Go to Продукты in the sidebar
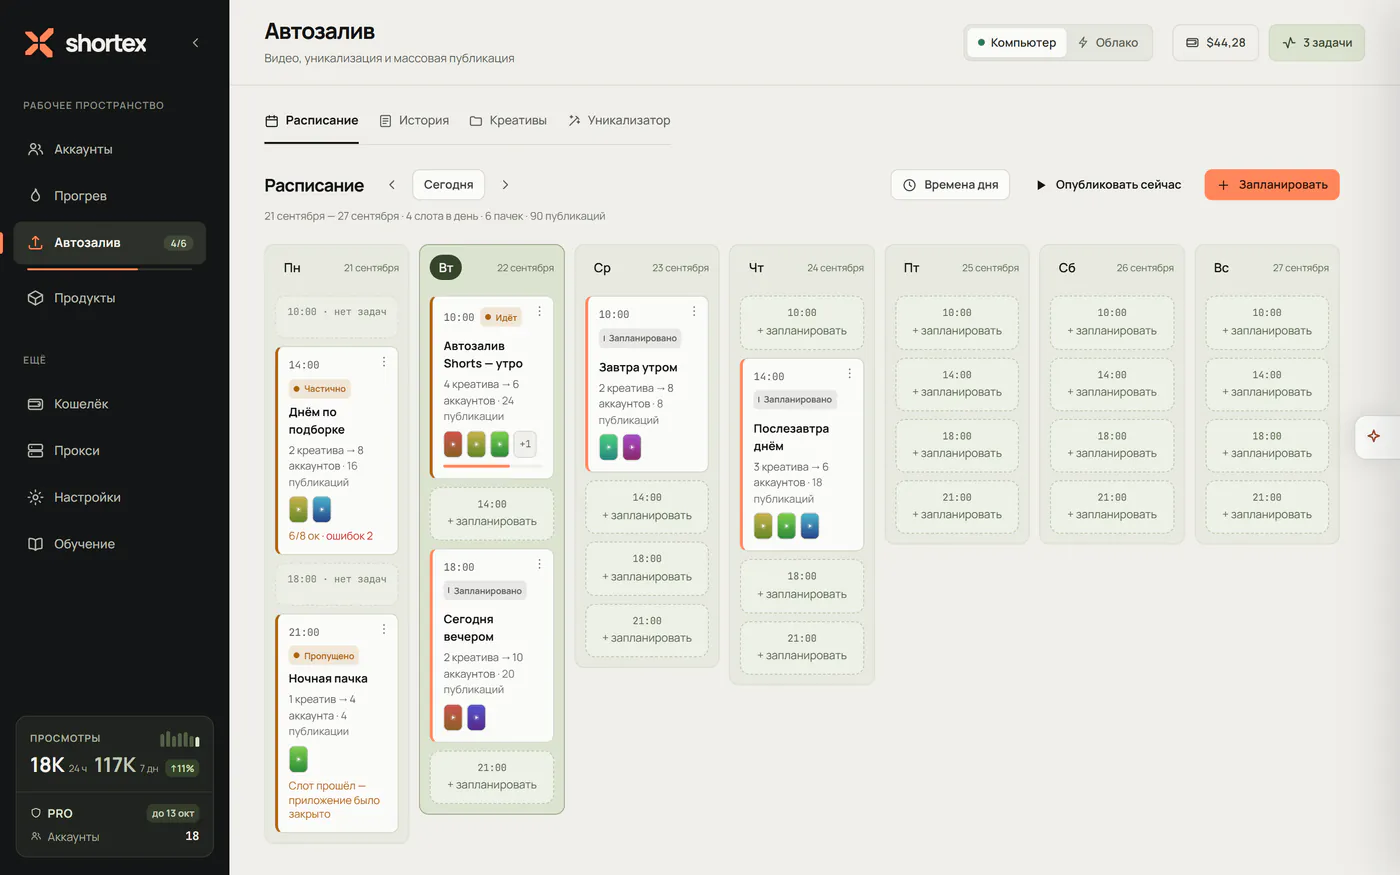The height and width of the screenshot is (875, 1400). [110, 298]
